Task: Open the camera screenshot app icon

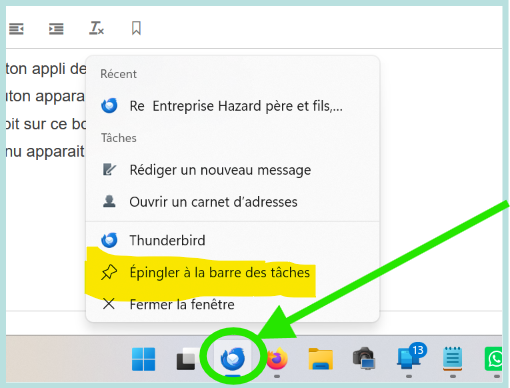Action: tap(364, 359)
